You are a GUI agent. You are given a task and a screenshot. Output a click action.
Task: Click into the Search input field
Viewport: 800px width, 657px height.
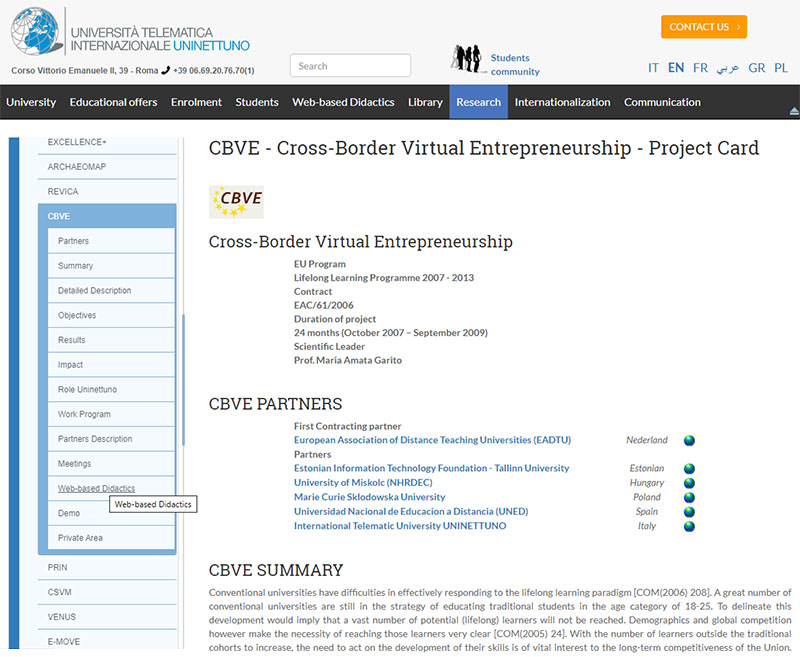point(350,66)
